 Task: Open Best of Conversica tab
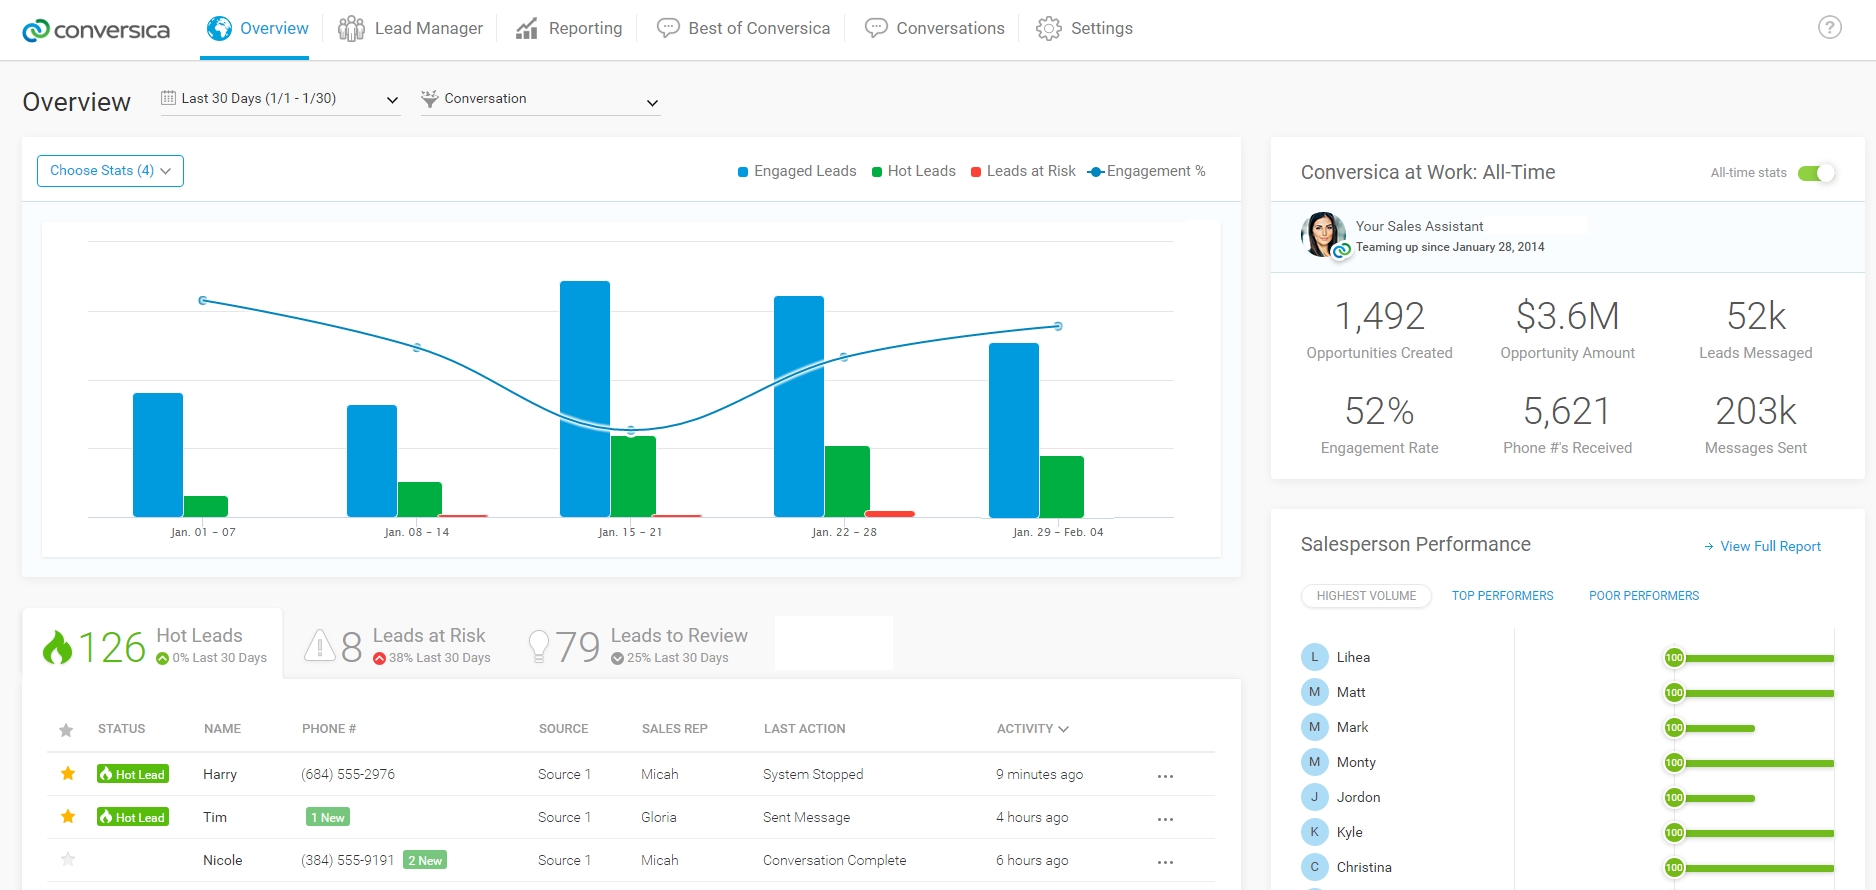743,29
